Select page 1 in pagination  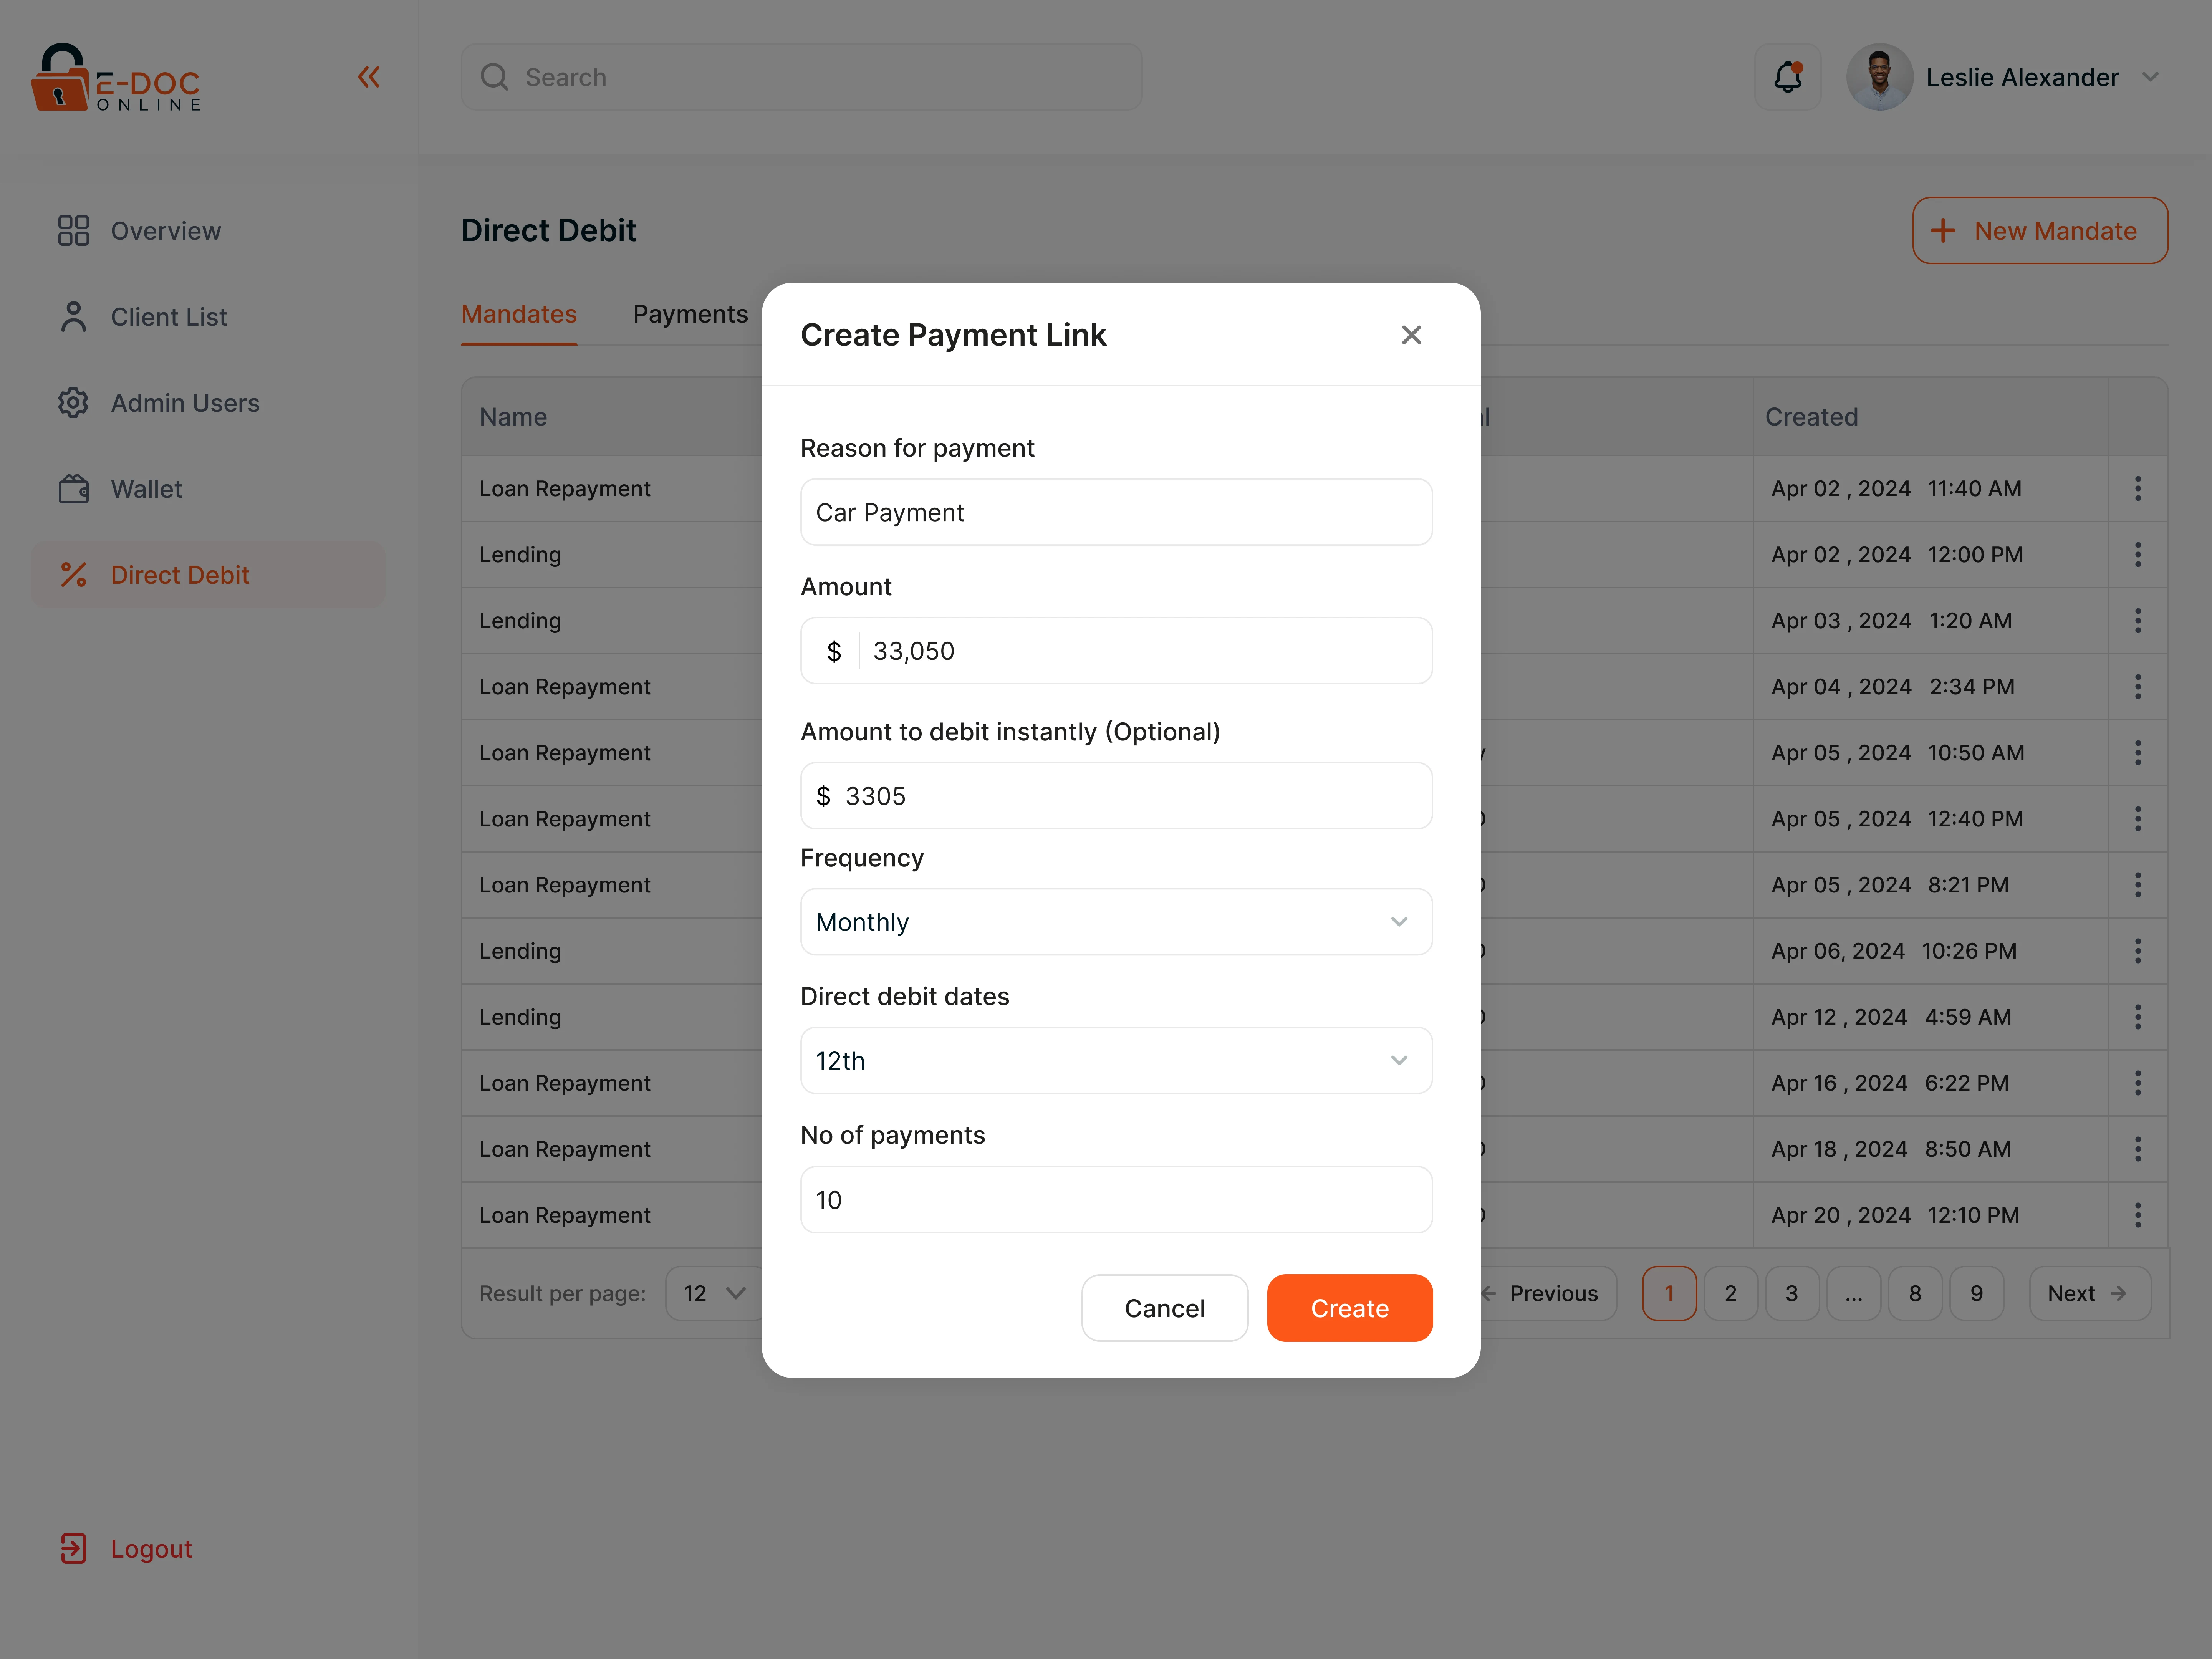pyautogui.click(x=1669, y=1294)
